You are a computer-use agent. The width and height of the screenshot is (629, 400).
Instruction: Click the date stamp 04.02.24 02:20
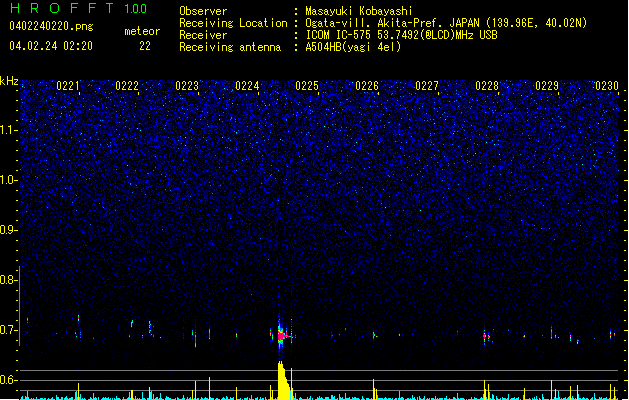point(51,46)
